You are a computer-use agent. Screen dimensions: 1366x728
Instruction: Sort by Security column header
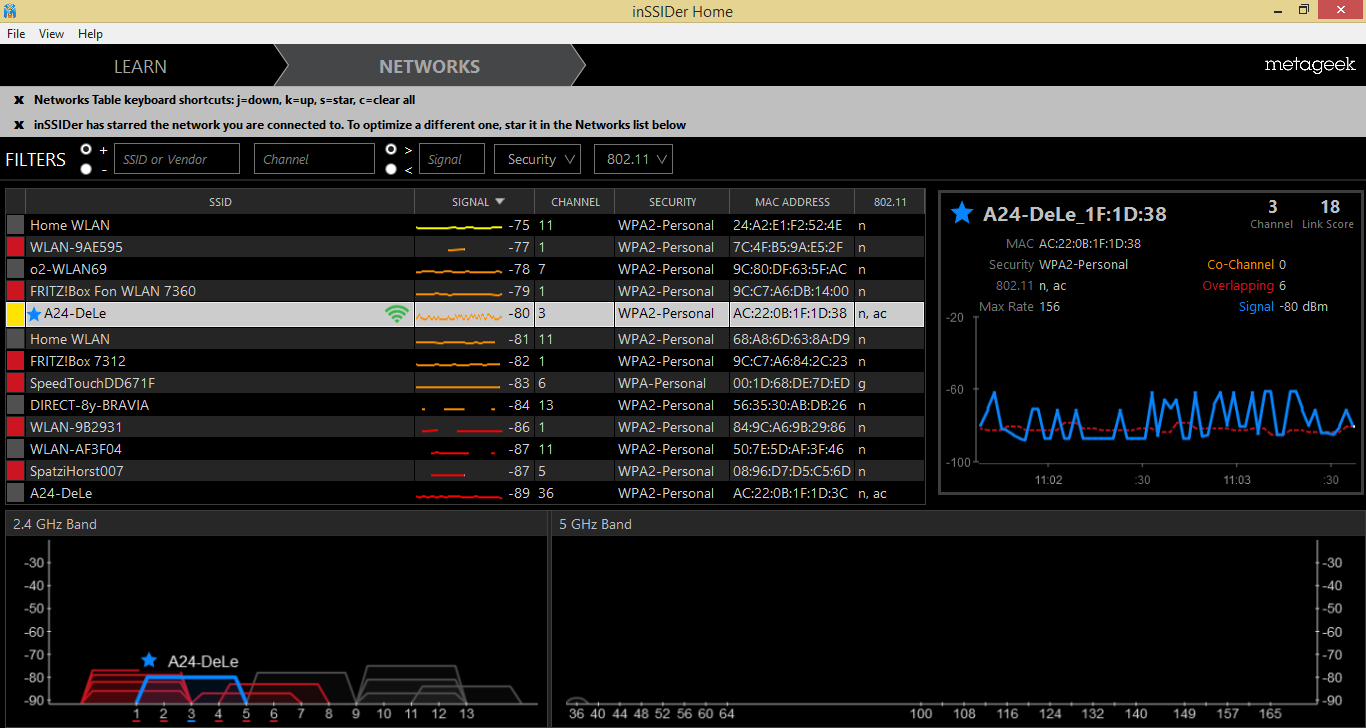672,202
